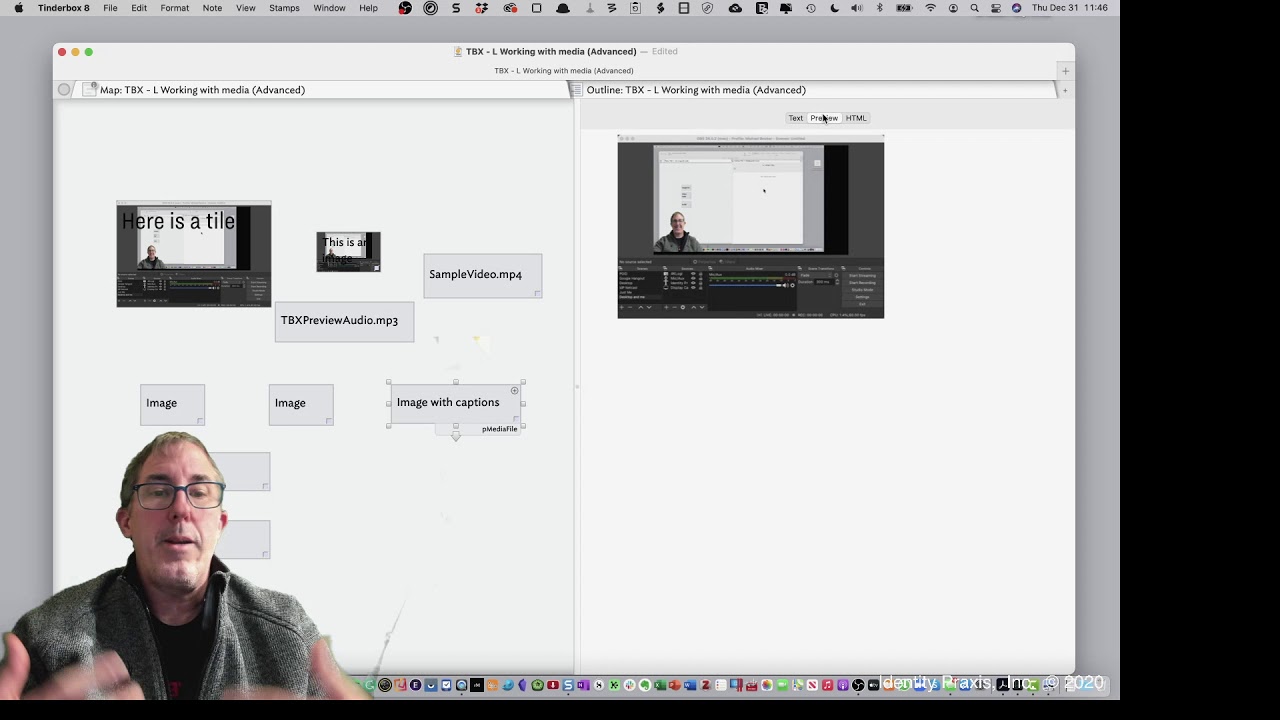Open Evernote from the Dock
This screenshot has height=720, width=1280.
point(645,685)
